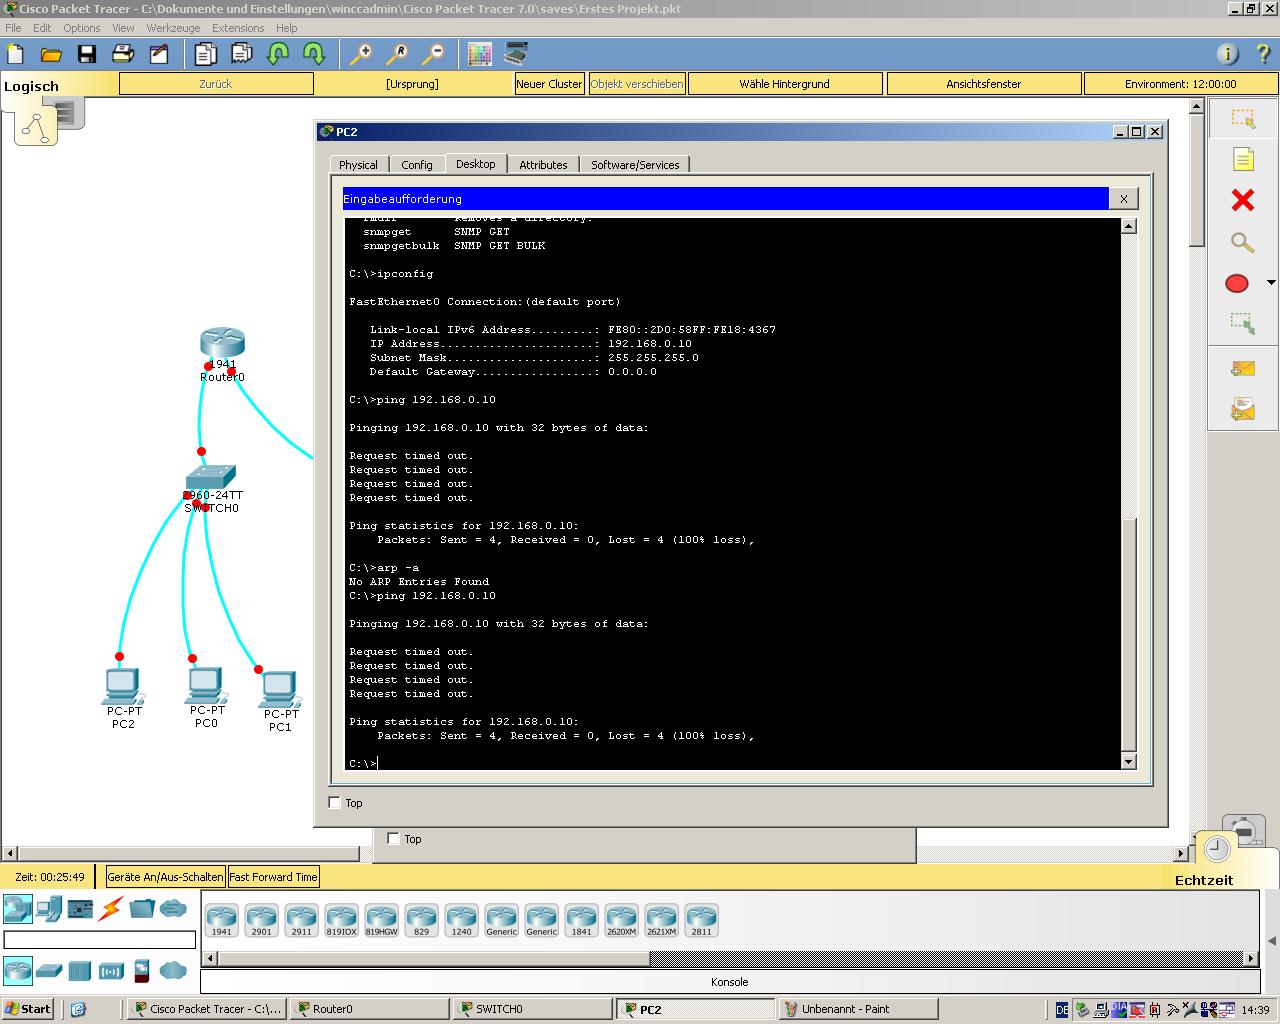Screen dimensions: 1280x1024
Task: Select the red ellipse Draw shape tool
Action: pyautogui.click(x=1237, y=284)
